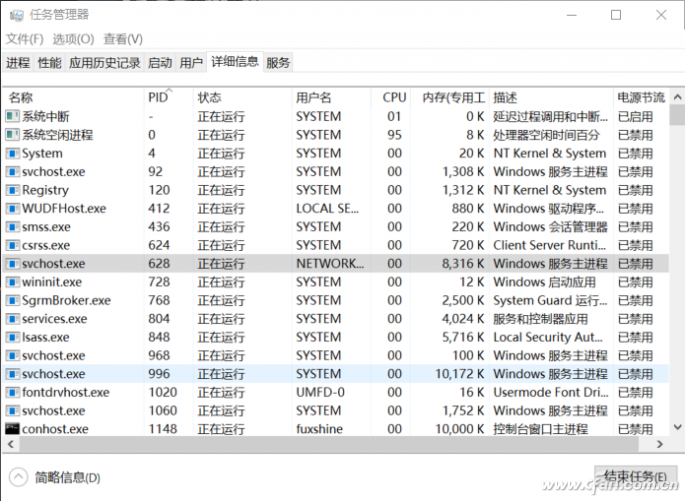This screenshot has height=501, width=685.
Task: Click the csrss.exe process icon
Action: pyautogui.click(x=12, y=245)
